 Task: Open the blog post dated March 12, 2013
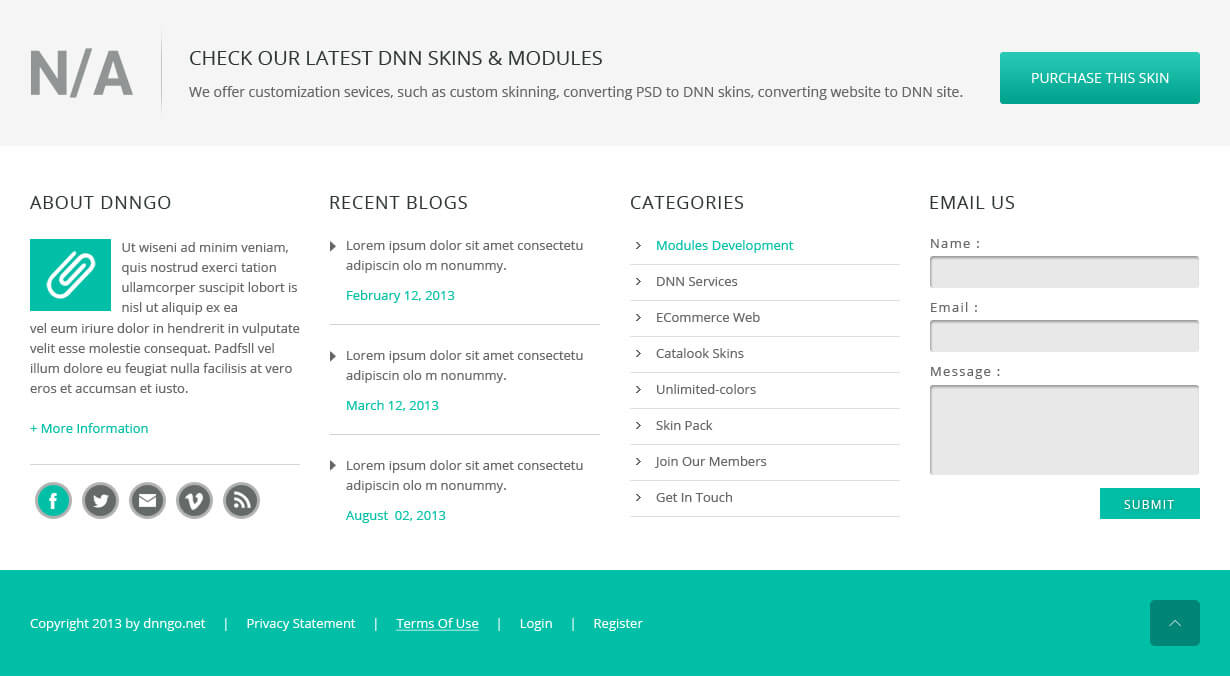(464, 365)
